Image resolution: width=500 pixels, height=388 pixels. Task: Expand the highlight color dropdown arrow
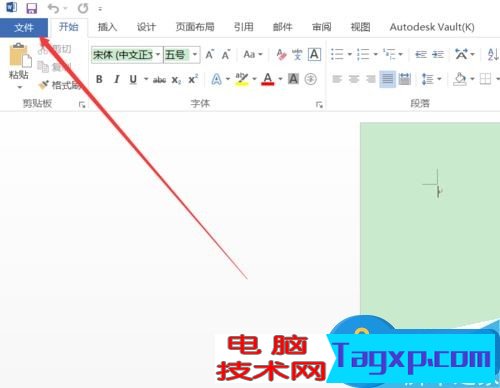254,79
